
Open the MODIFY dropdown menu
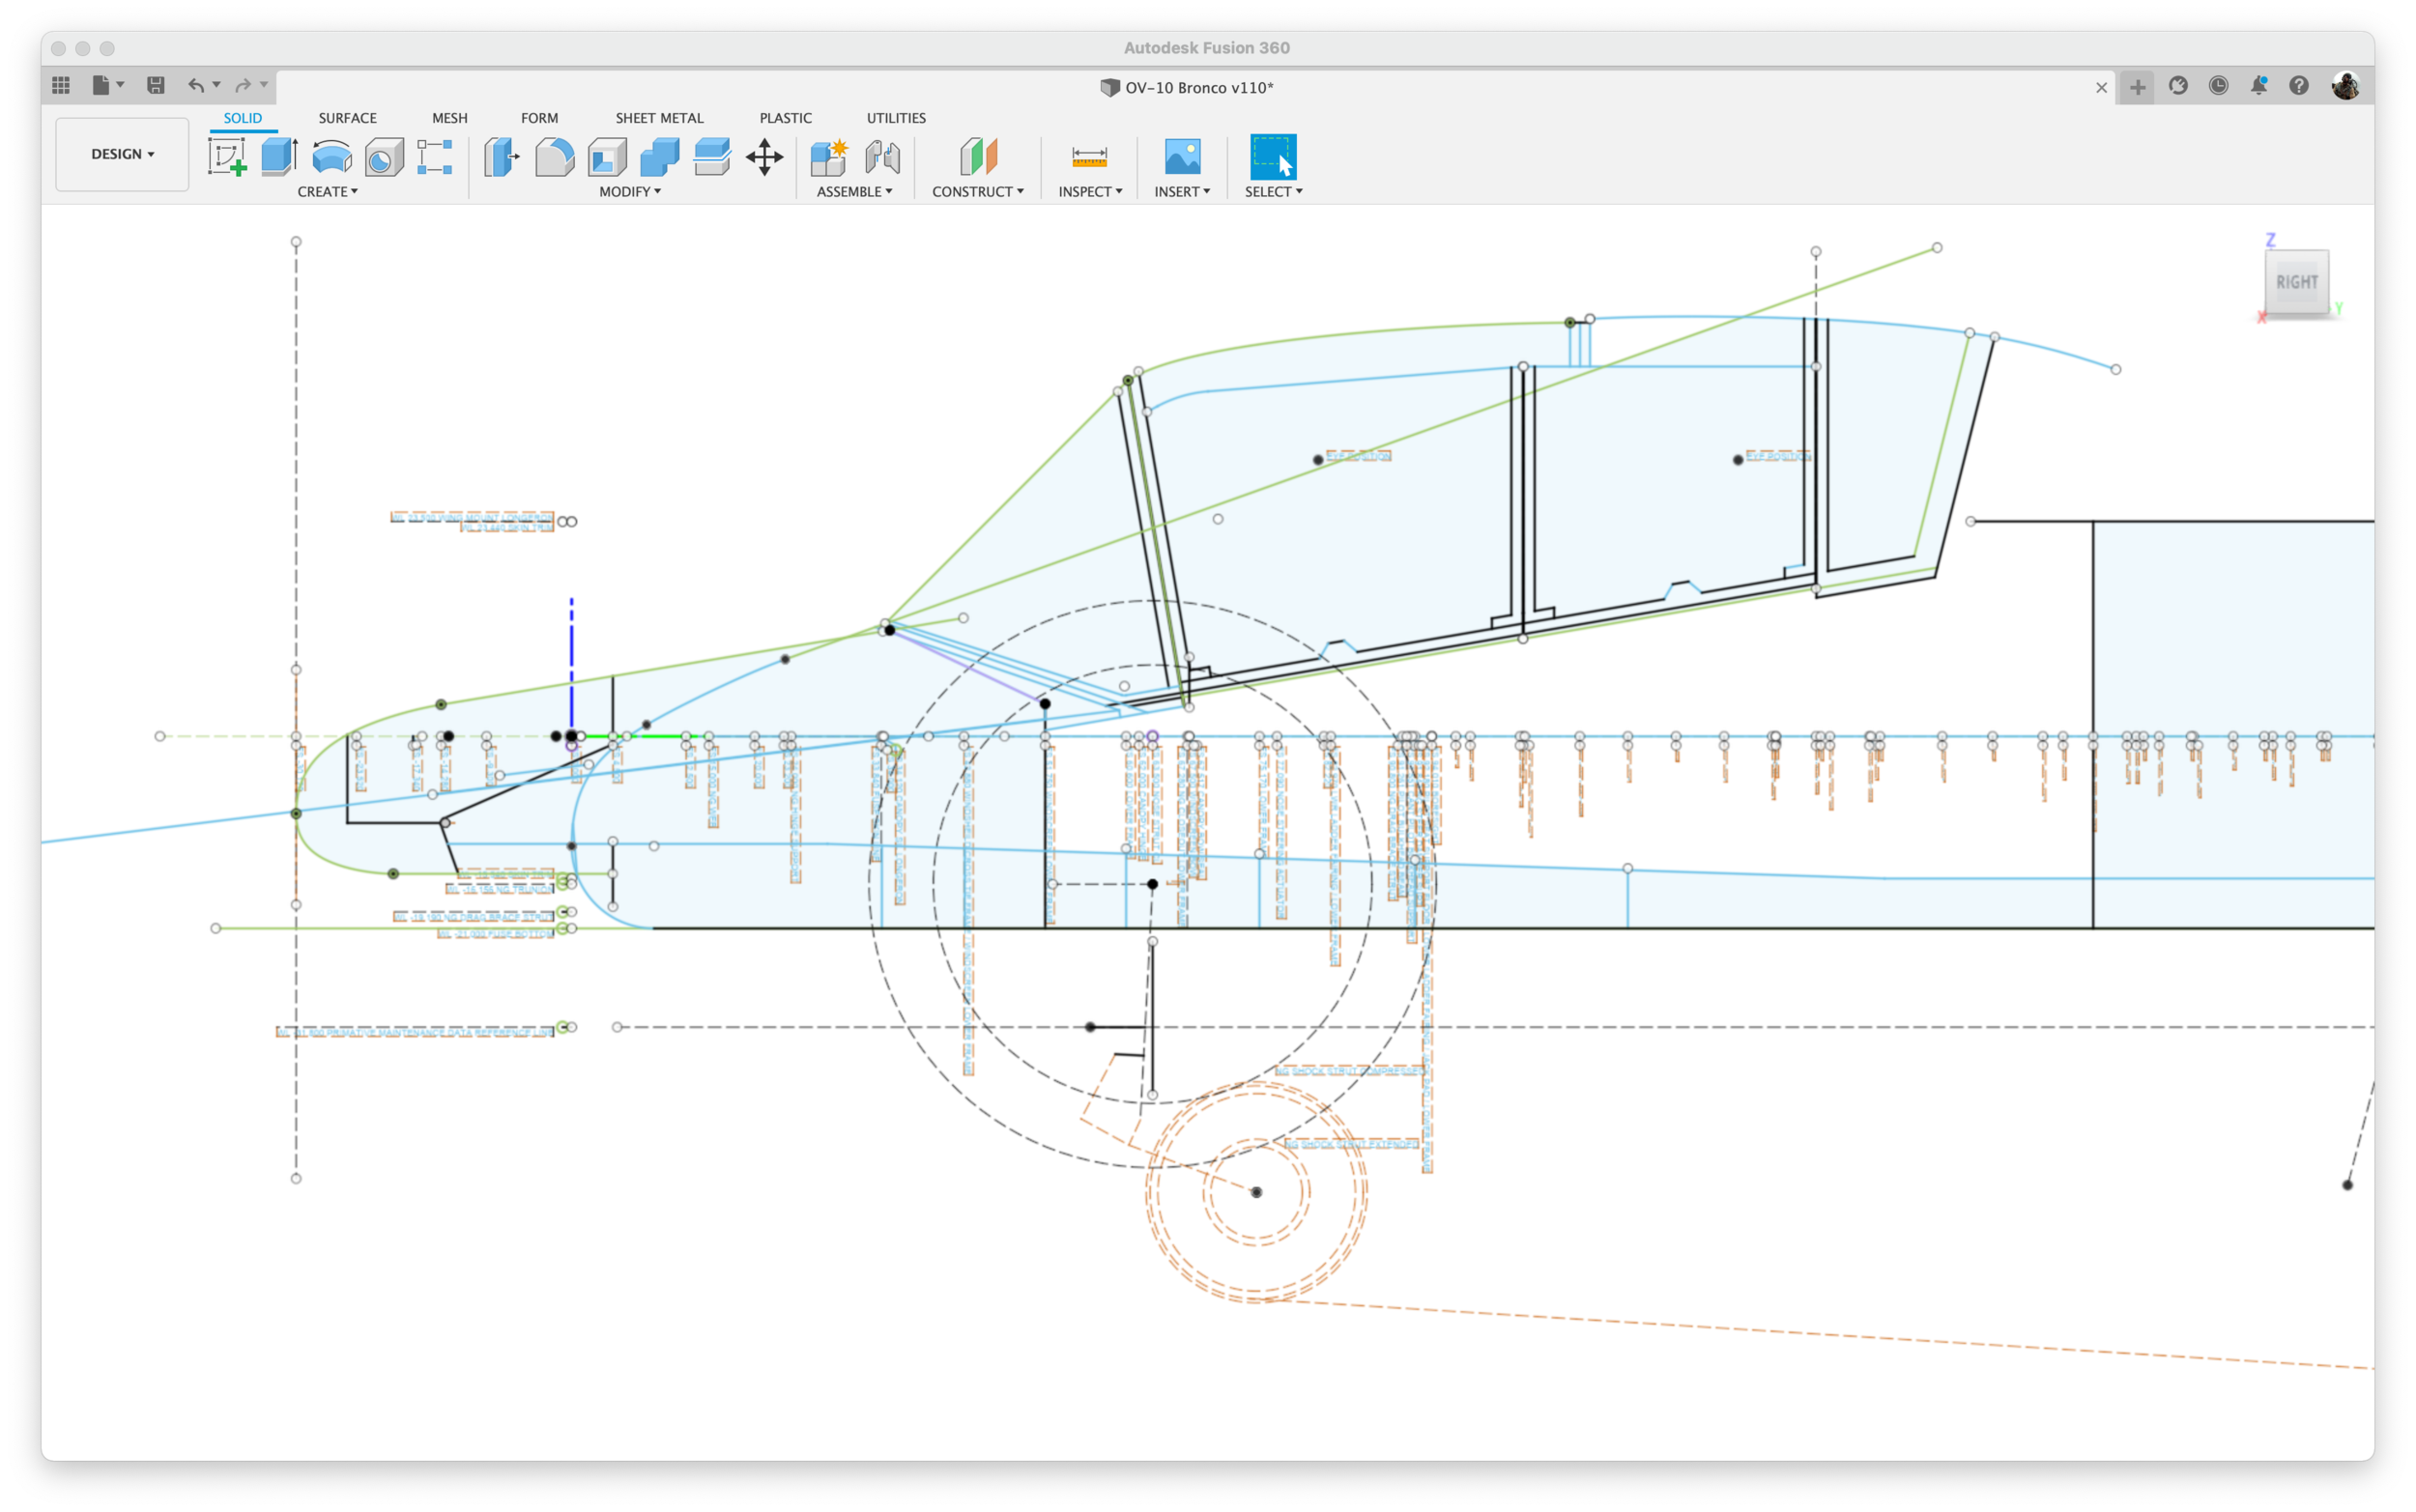630,192
